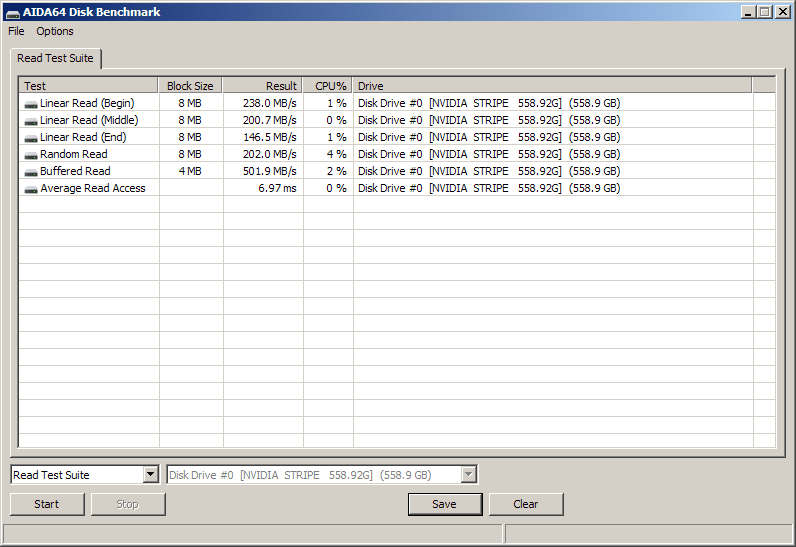Click the disabled Stop button

click(128, 504)
